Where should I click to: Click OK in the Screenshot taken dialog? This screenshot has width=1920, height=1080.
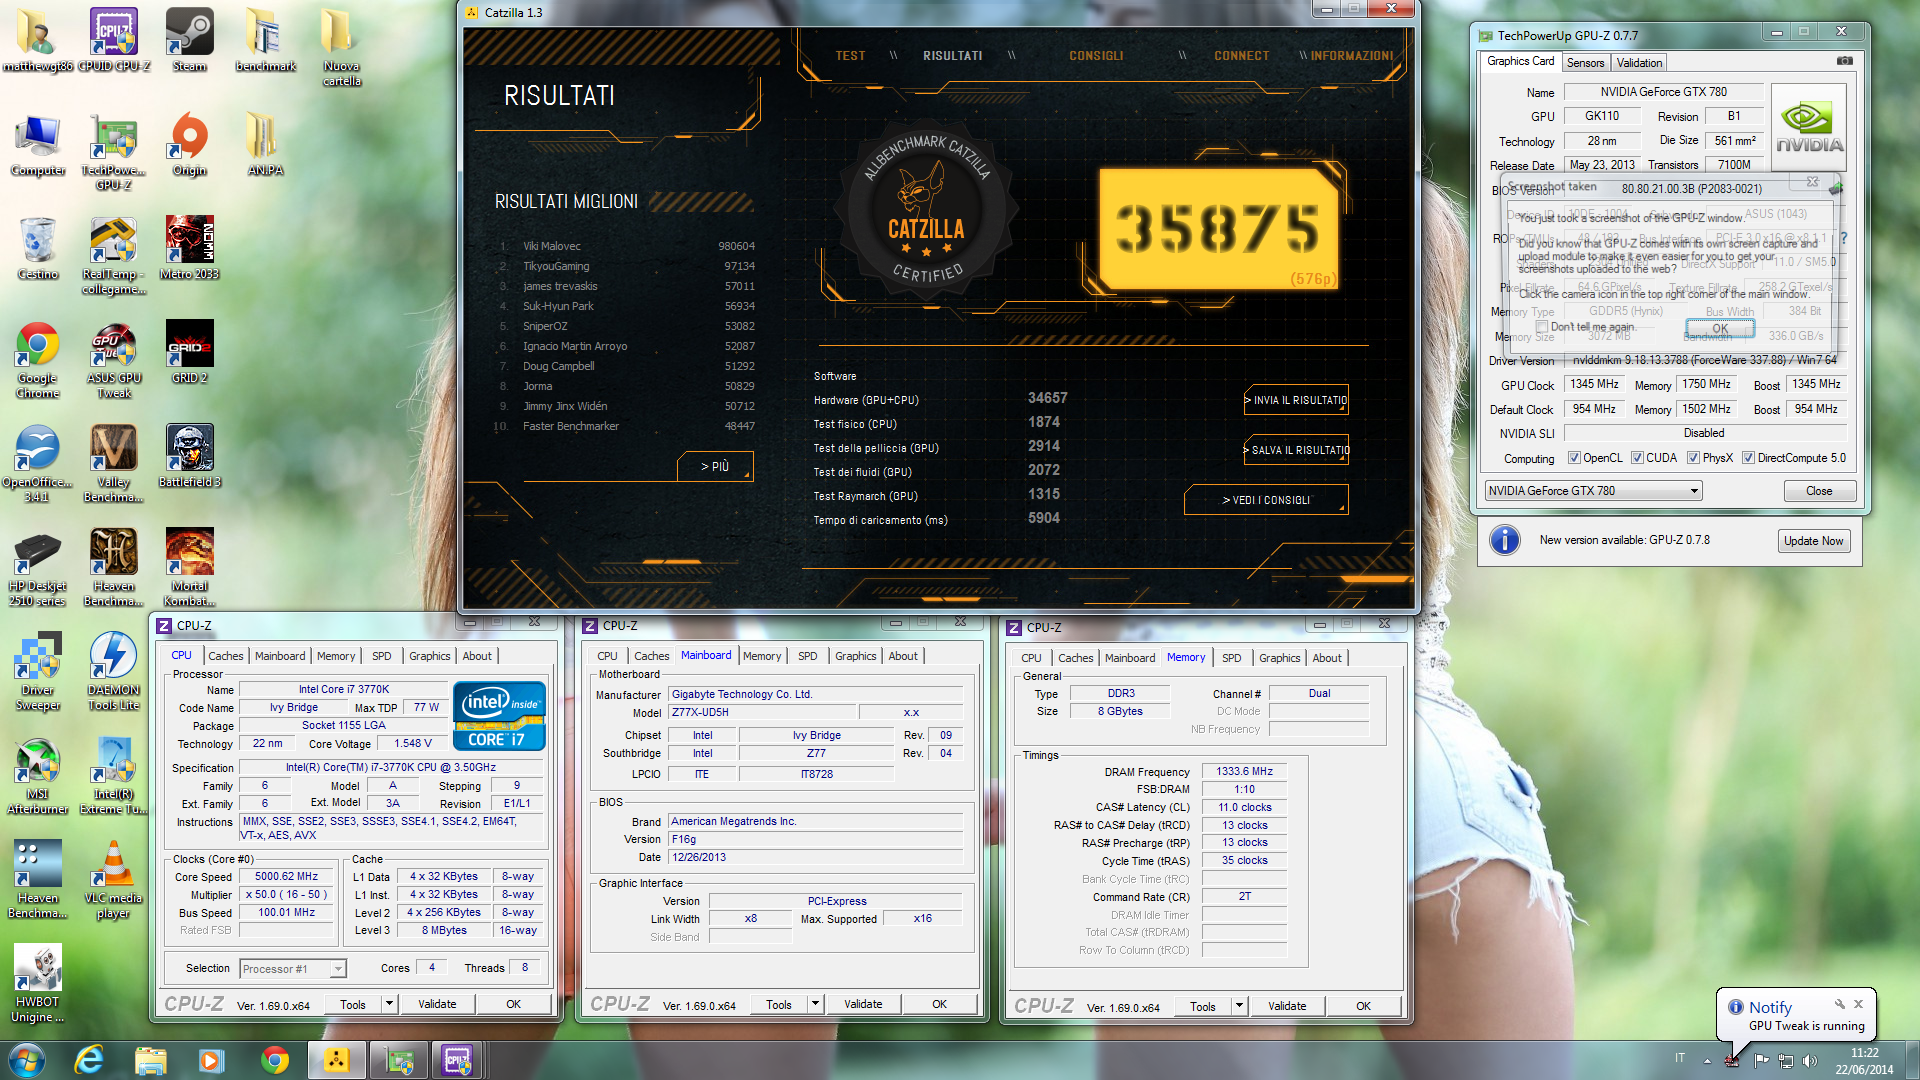1719,328
